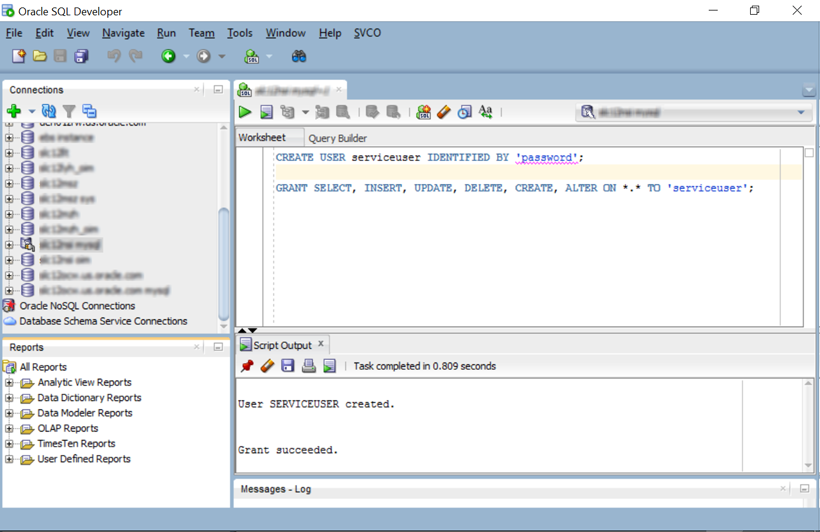Open a file using the folder icon

coord(40,56)
